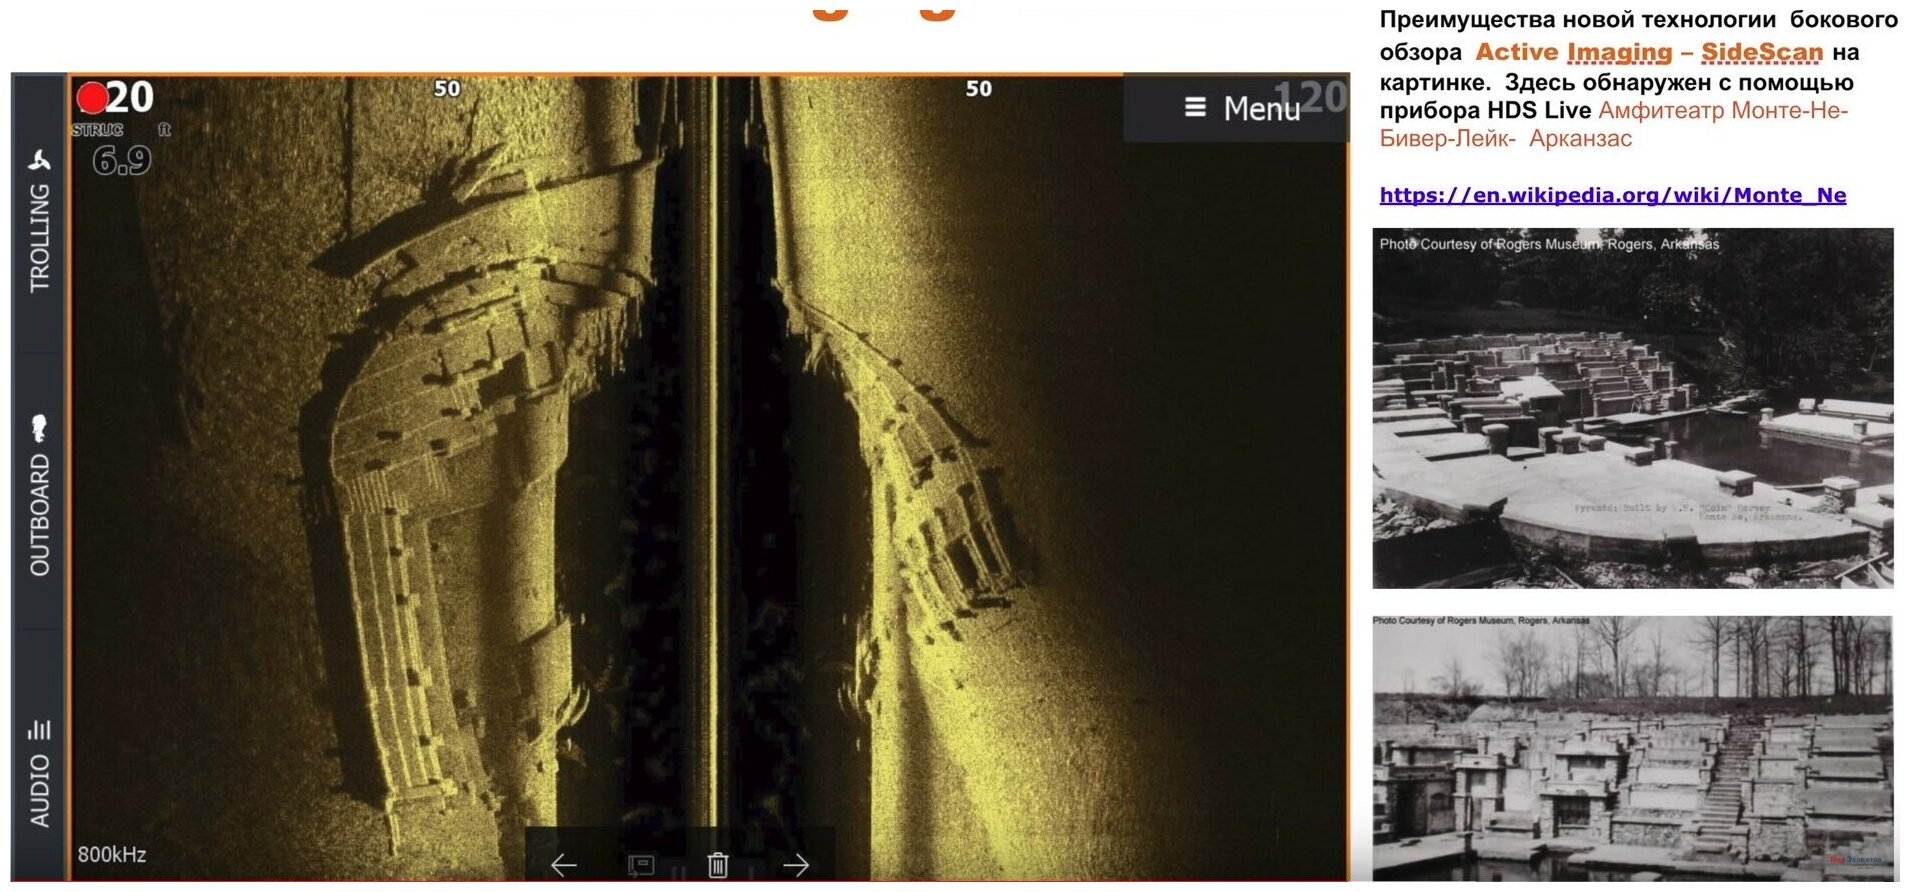The width and height of the screenshot is (1910, 892).
Task: Click the audio equalizer bars icon
Action: [39, 728]
